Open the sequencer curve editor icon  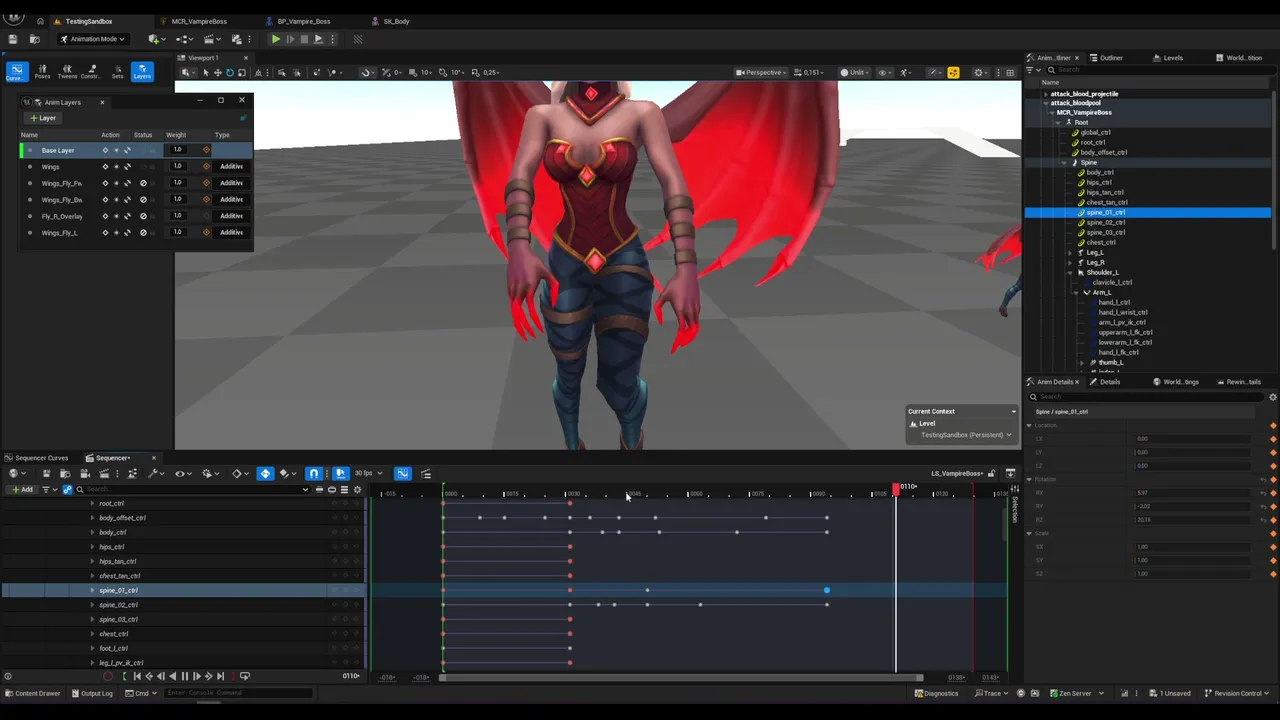tap(402, 474)
